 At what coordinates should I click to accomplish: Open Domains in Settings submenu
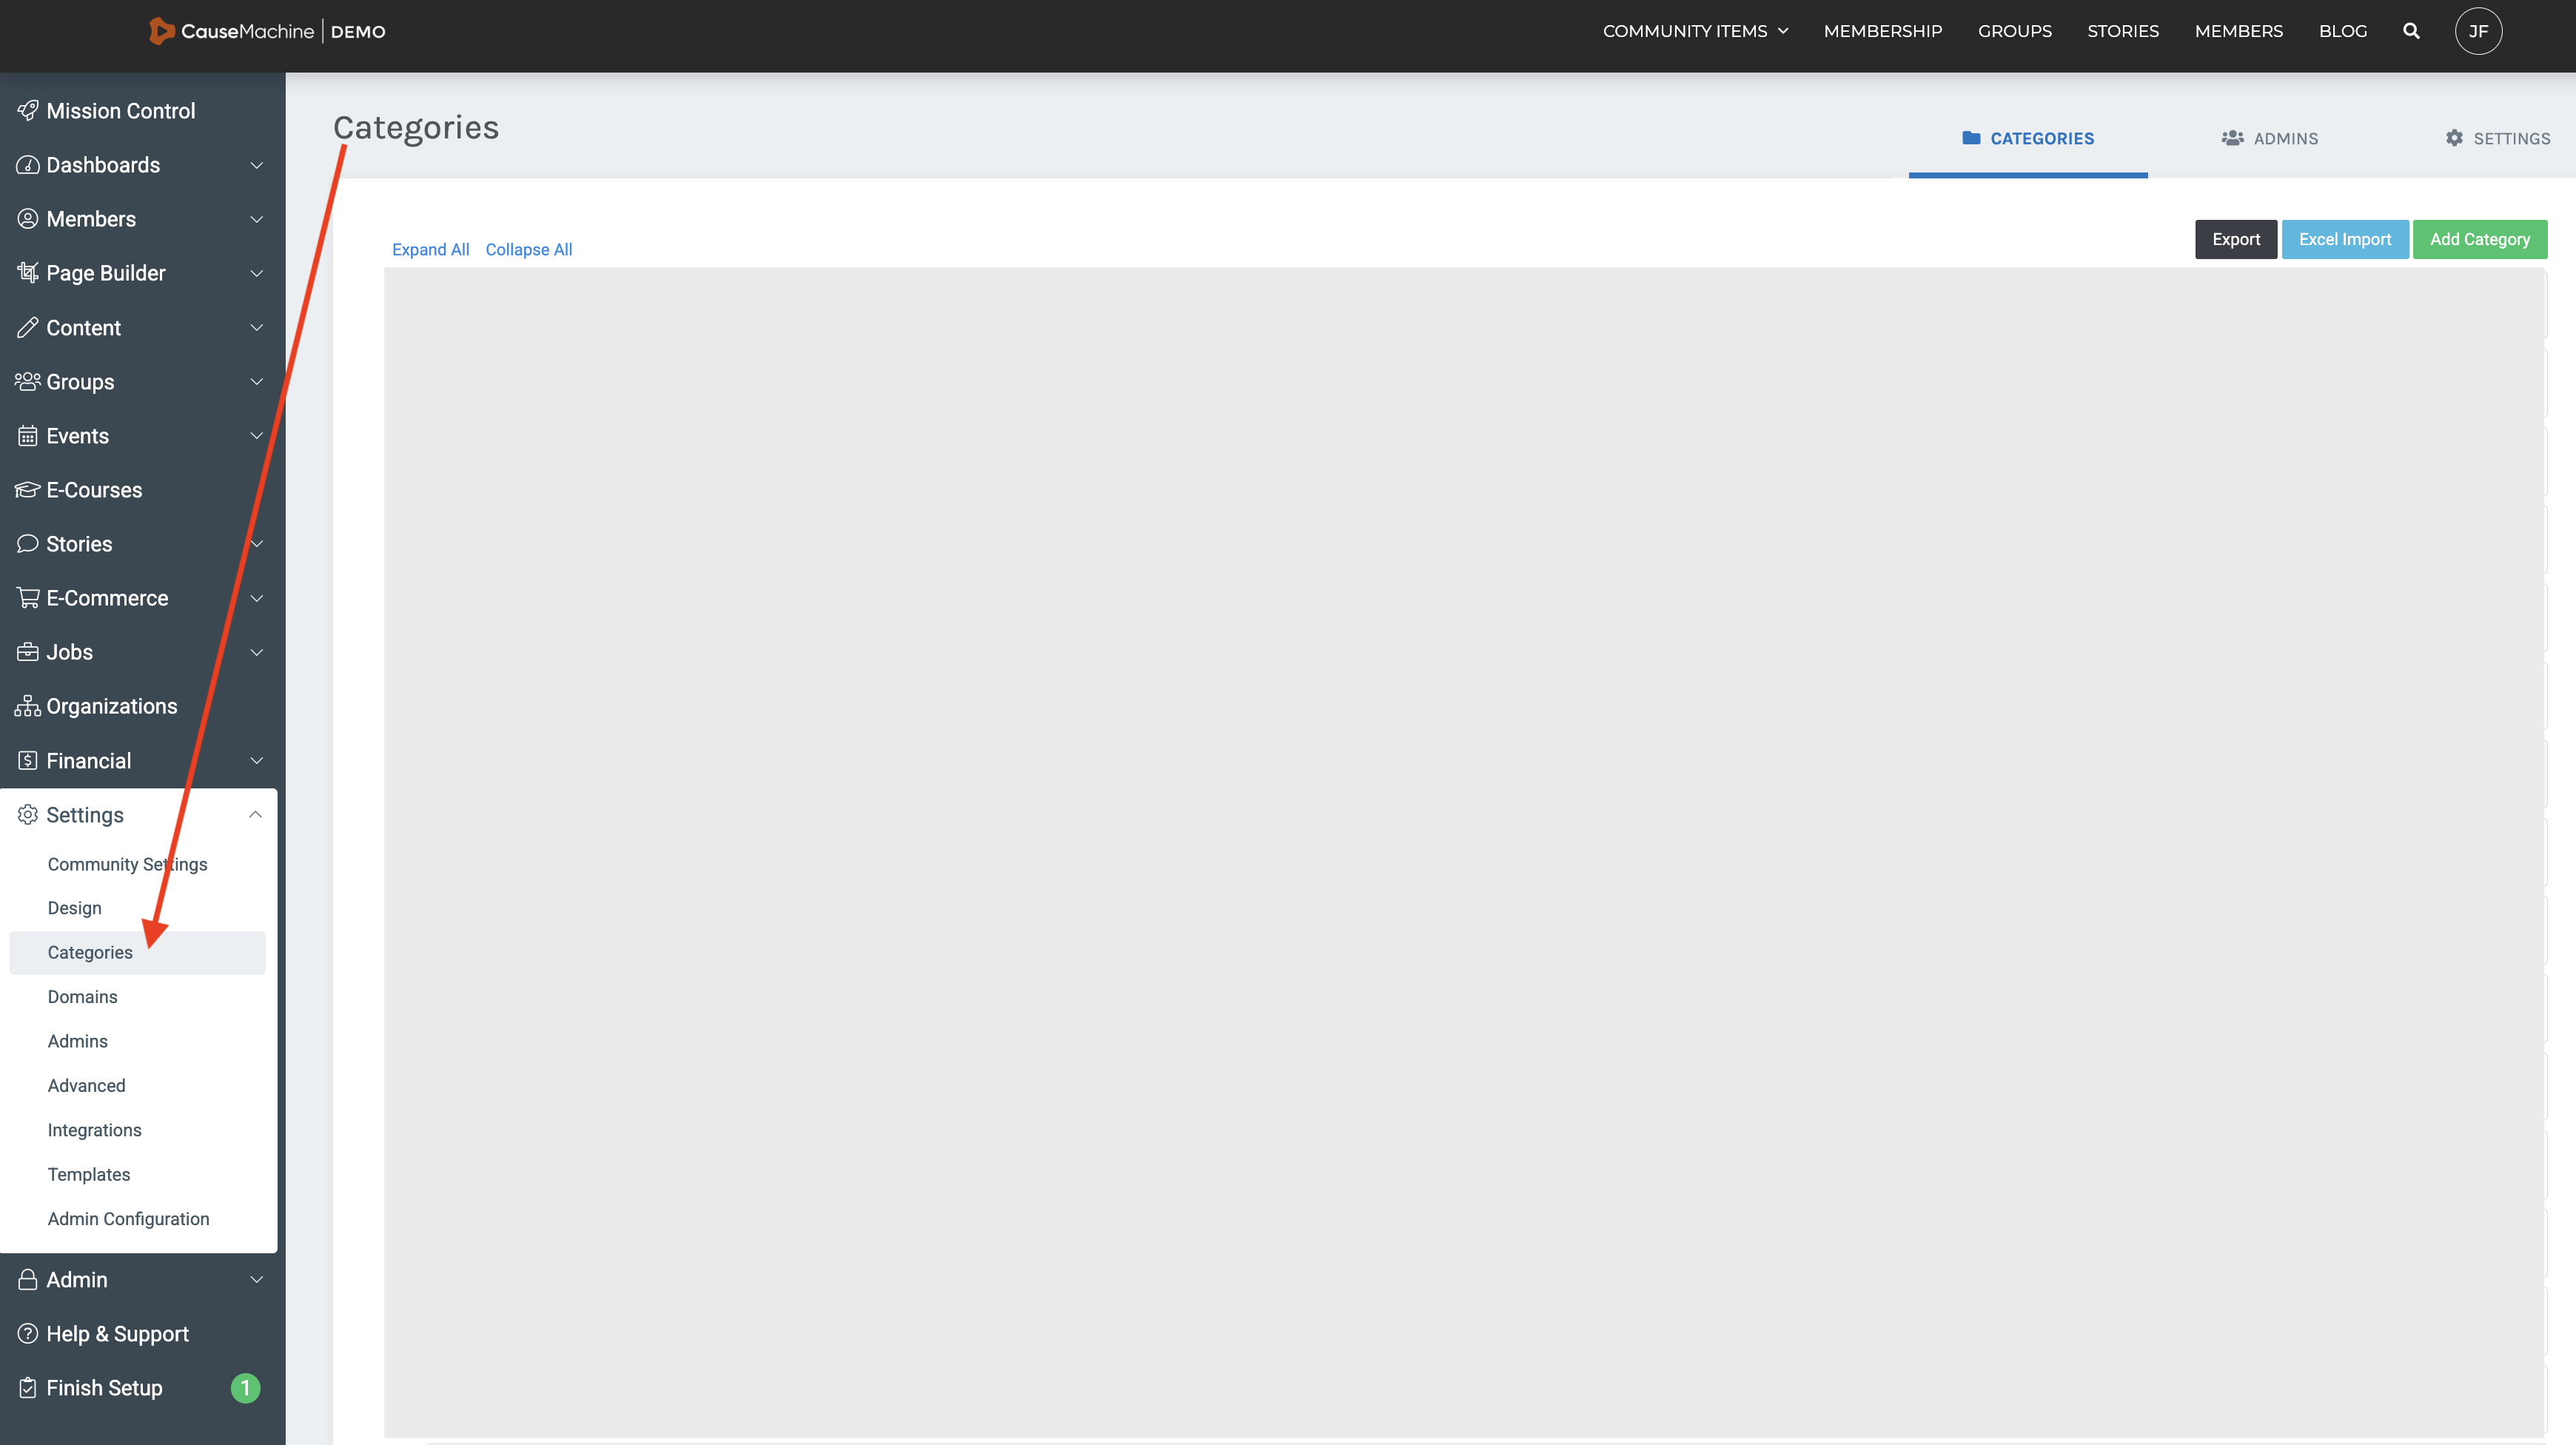coord(82,997)
